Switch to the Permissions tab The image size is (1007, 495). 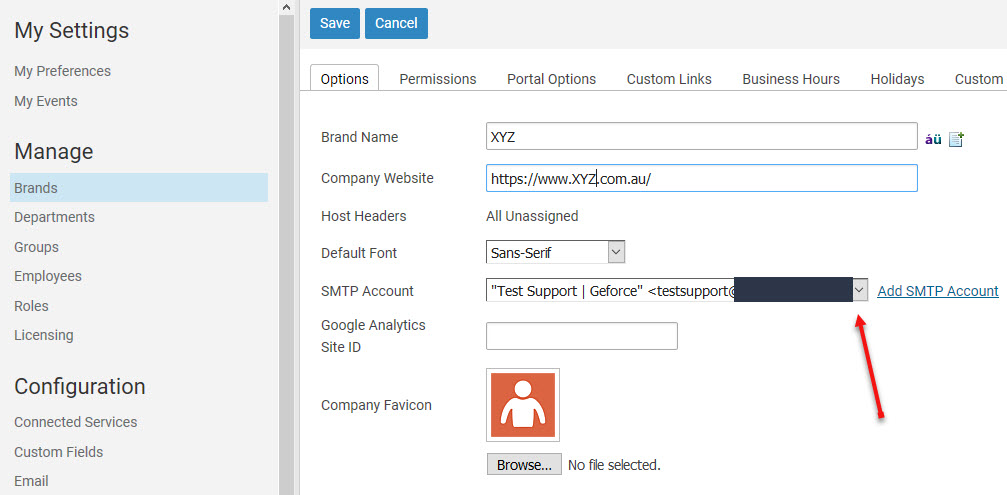pyautogui.click(x=437, y=79)
